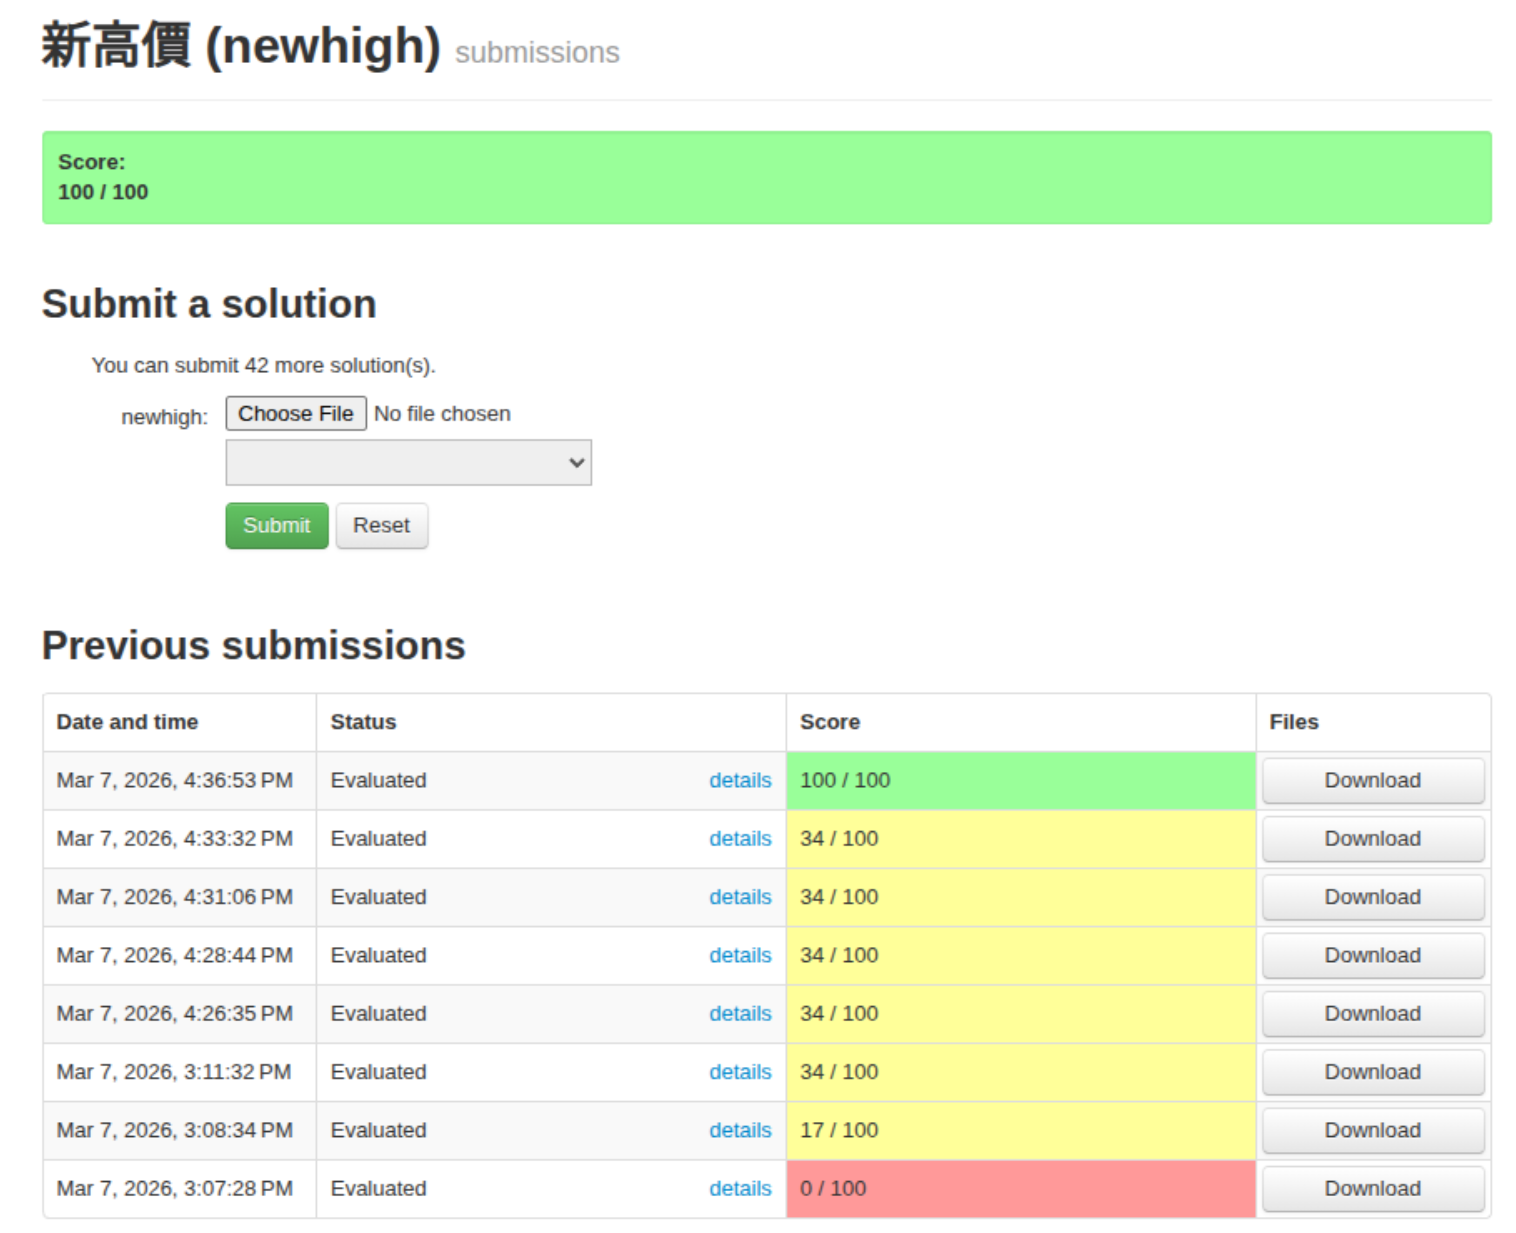View details of the 3:11:32 PM submission
1516x1233 pixels.
[x=739, y=1072]
